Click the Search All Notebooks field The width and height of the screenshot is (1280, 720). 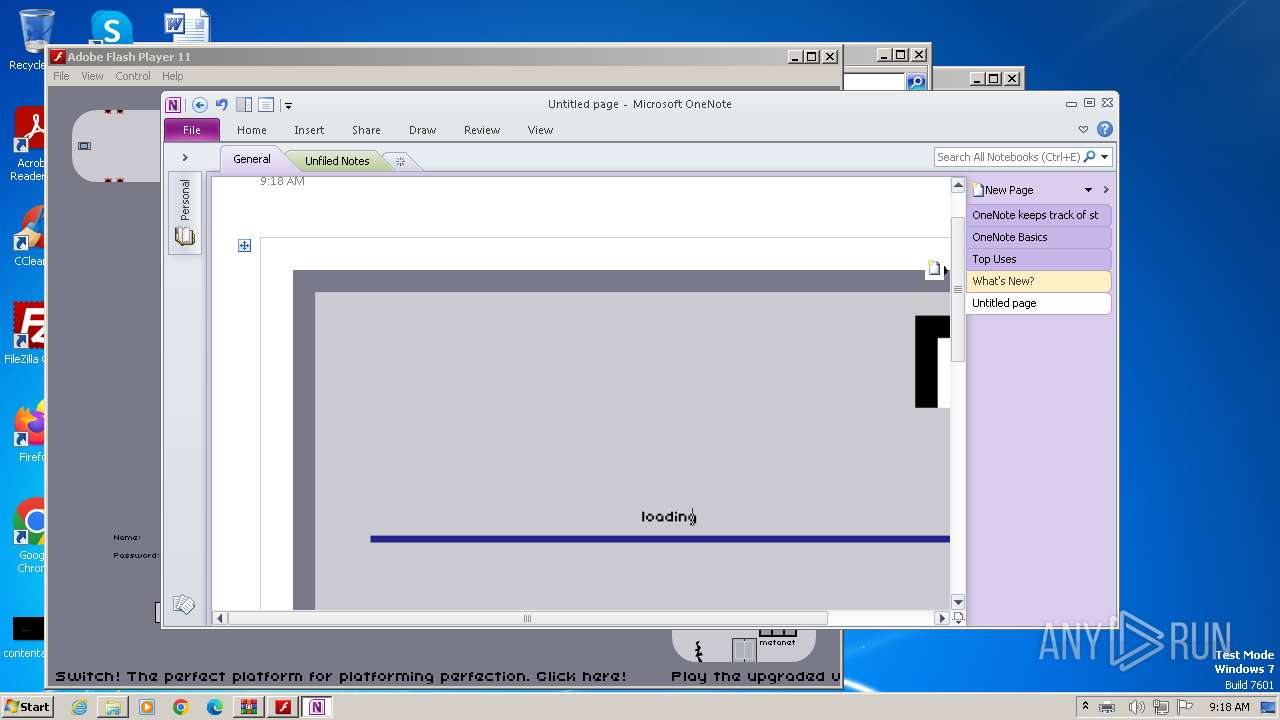pyautogui.click(x=1008, y=157)
